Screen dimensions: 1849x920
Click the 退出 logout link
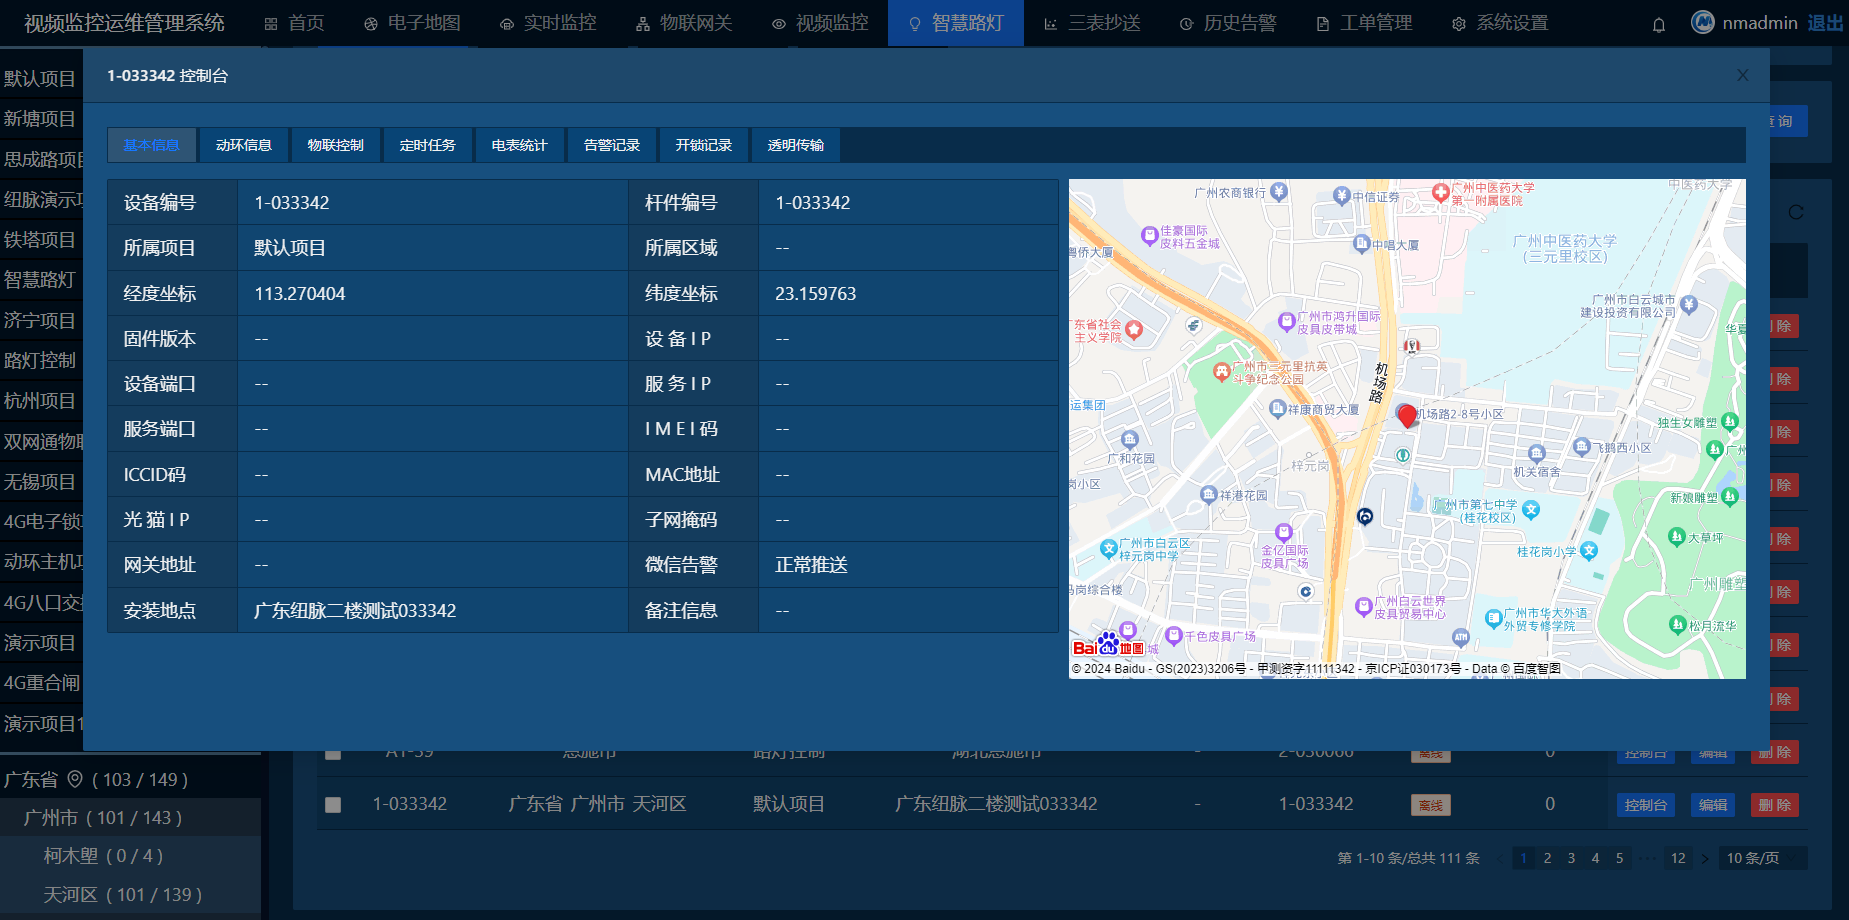point(1825,23)
